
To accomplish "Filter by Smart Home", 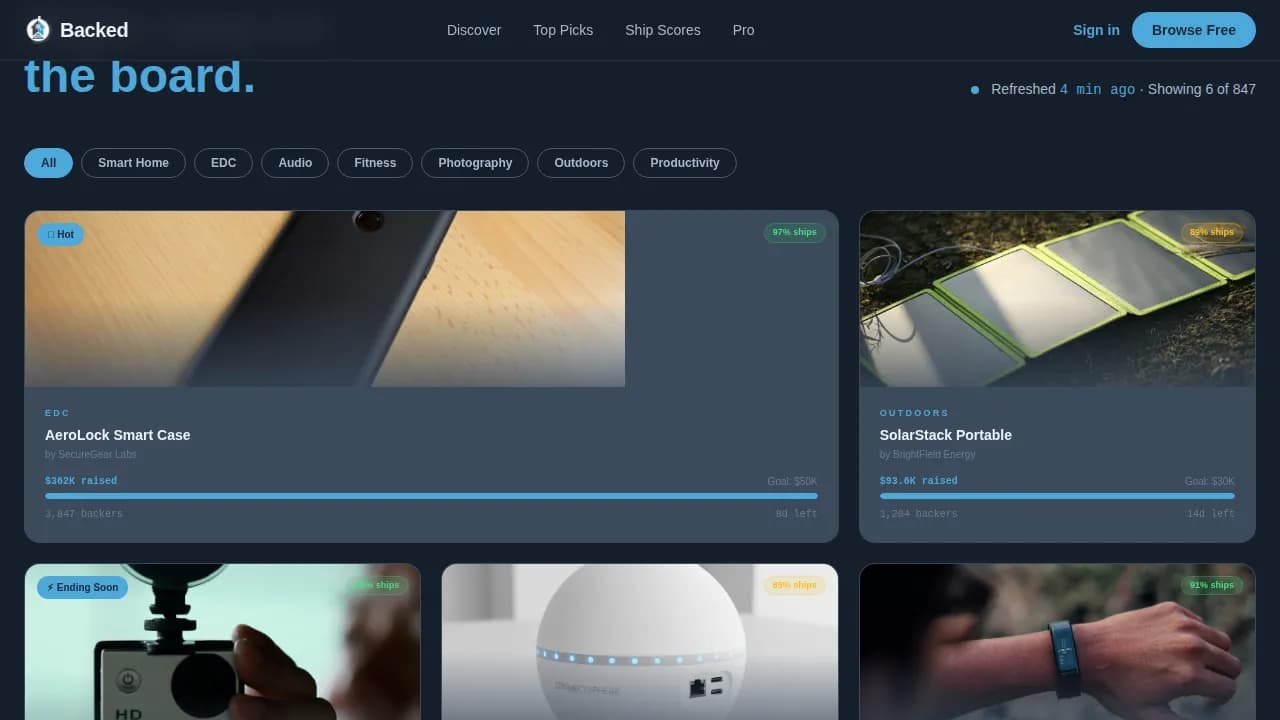I will (x=133, y=163).
